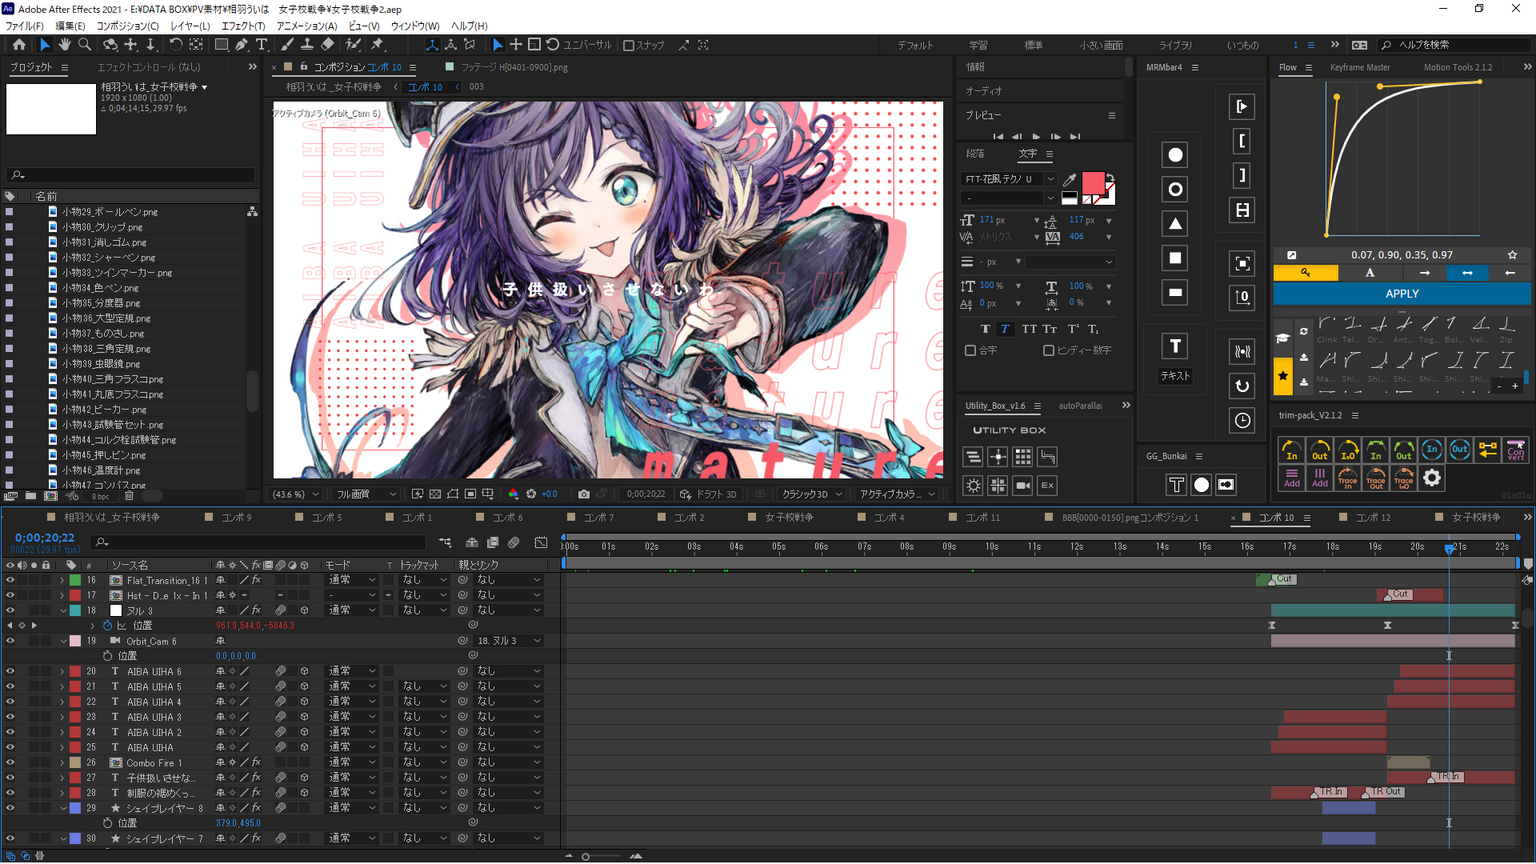Click the gear icon in trim-pack panel

pyautogui.click(x=1432, y=478)
